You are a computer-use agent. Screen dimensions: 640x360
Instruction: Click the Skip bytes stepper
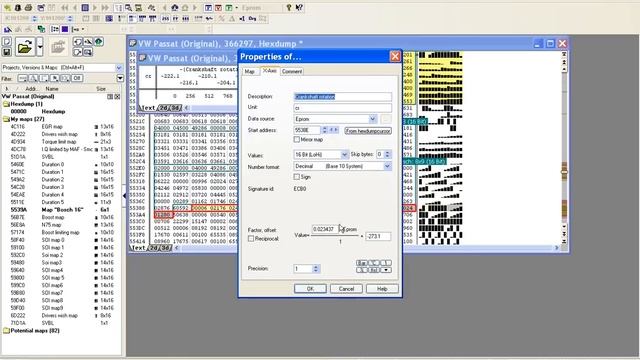coord(387,154)
